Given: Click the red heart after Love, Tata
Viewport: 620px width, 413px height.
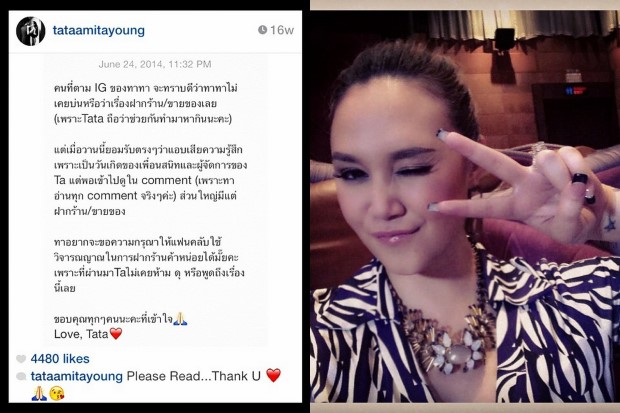Looking at the screenshot, I should tap(116, 334).
